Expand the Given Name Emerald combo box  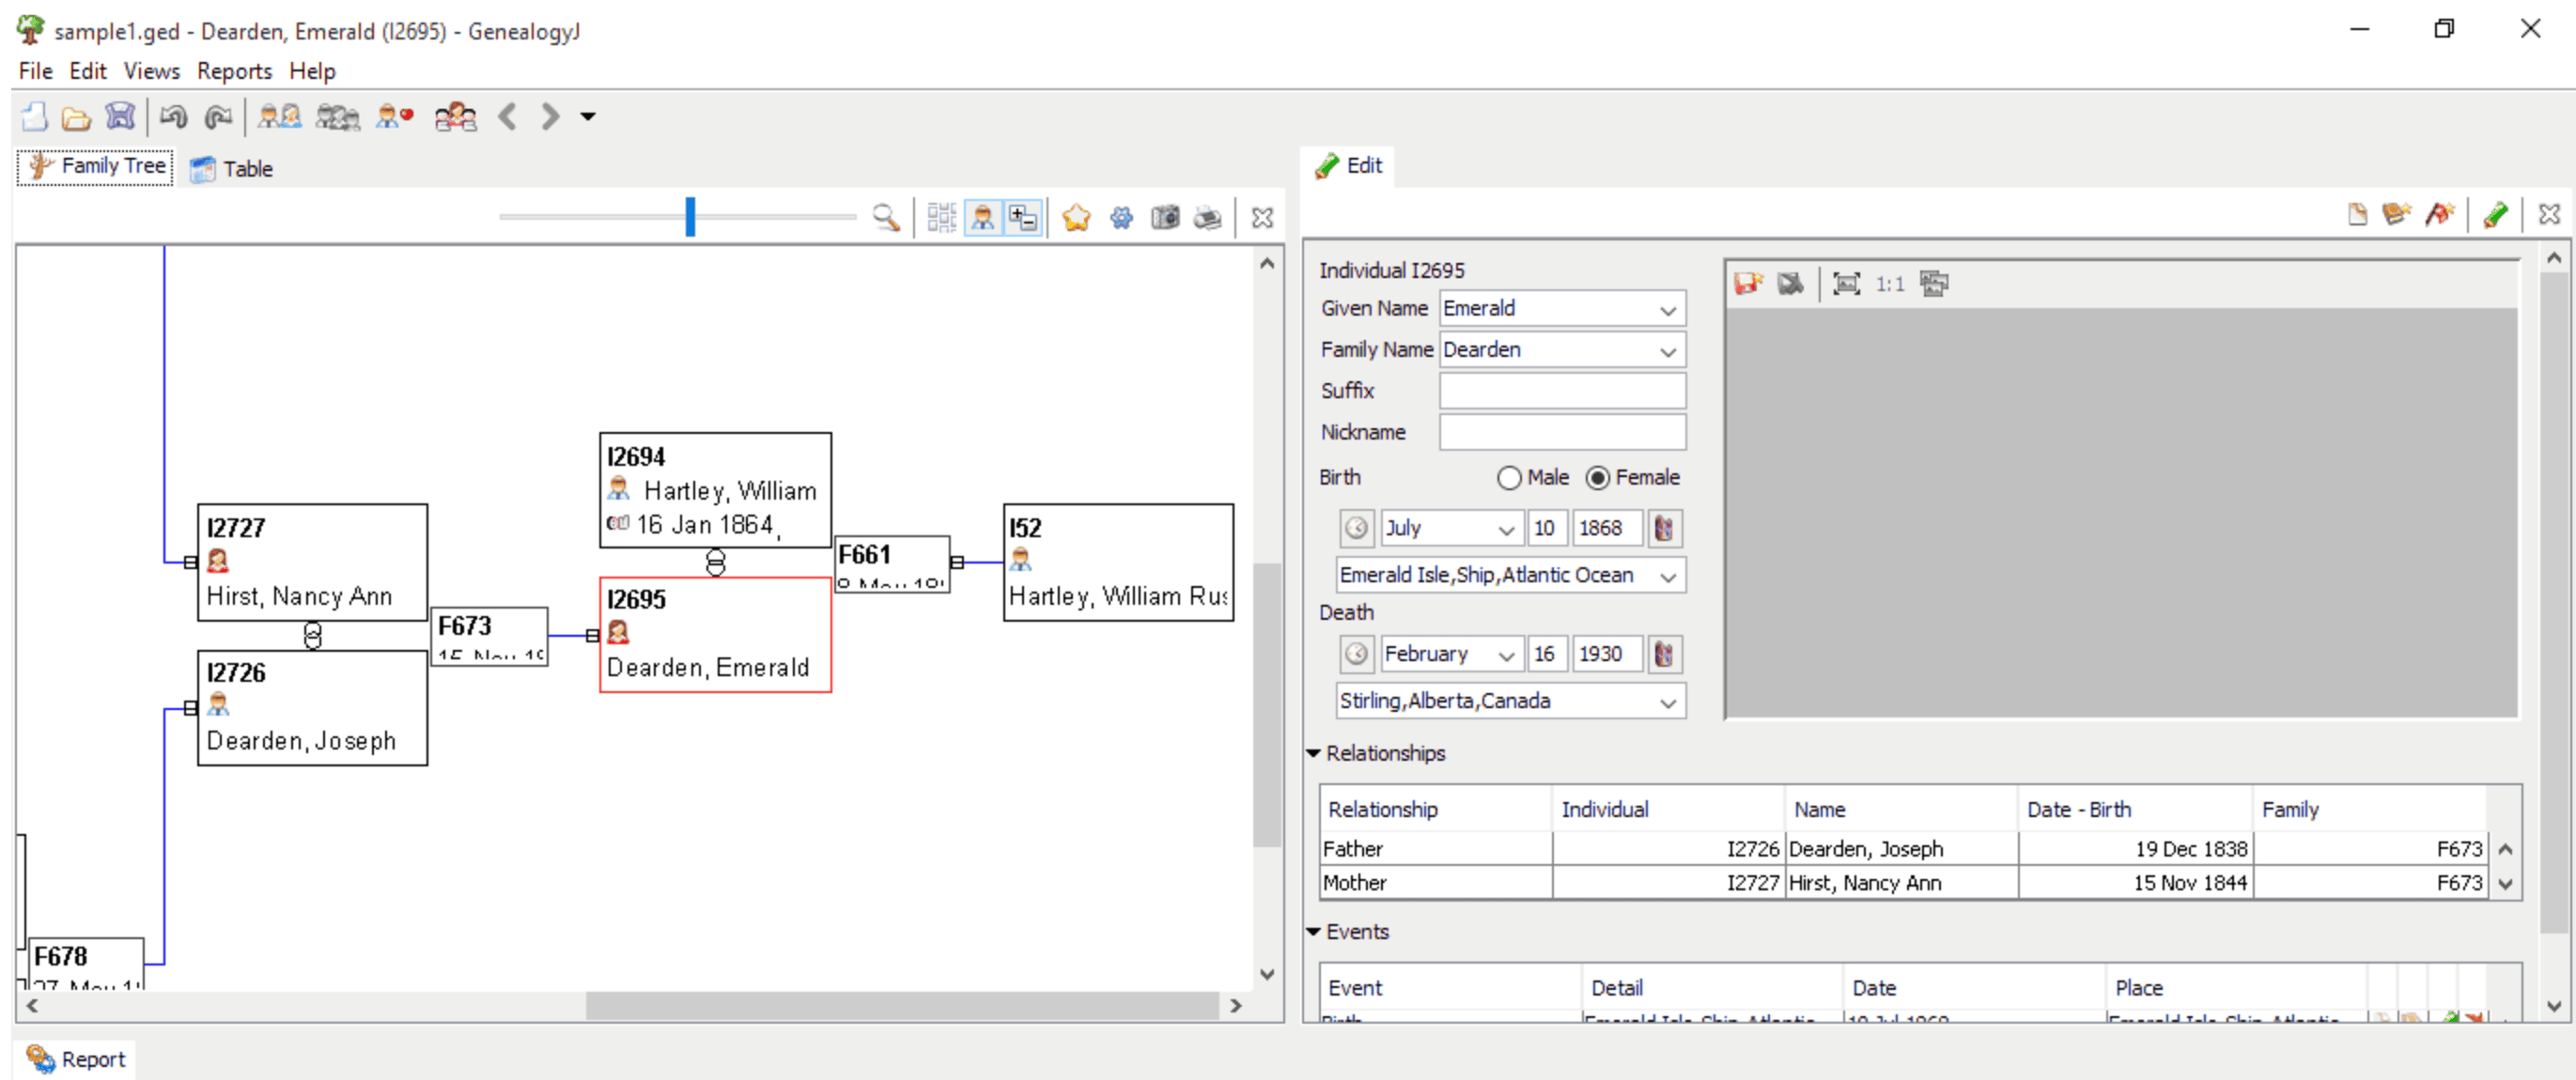[x=1667, y=309]
